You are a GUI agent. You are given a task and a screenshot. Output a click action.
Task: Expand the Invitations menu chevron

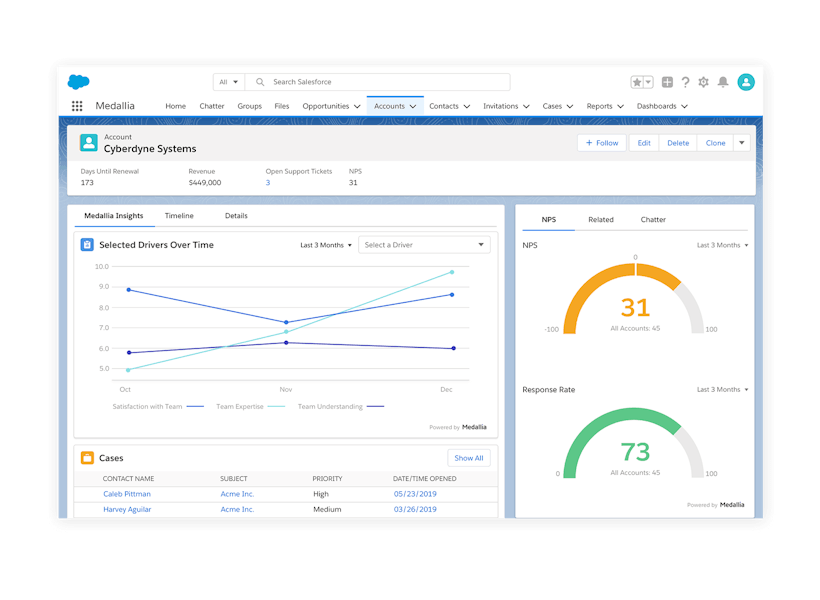click(527, 106)
